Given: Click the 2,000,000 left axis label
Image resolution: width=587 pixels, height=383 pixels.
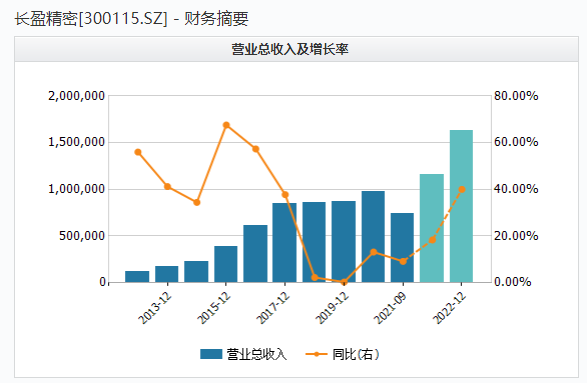Looking at the screenshot, I should (x=76, y=96).
